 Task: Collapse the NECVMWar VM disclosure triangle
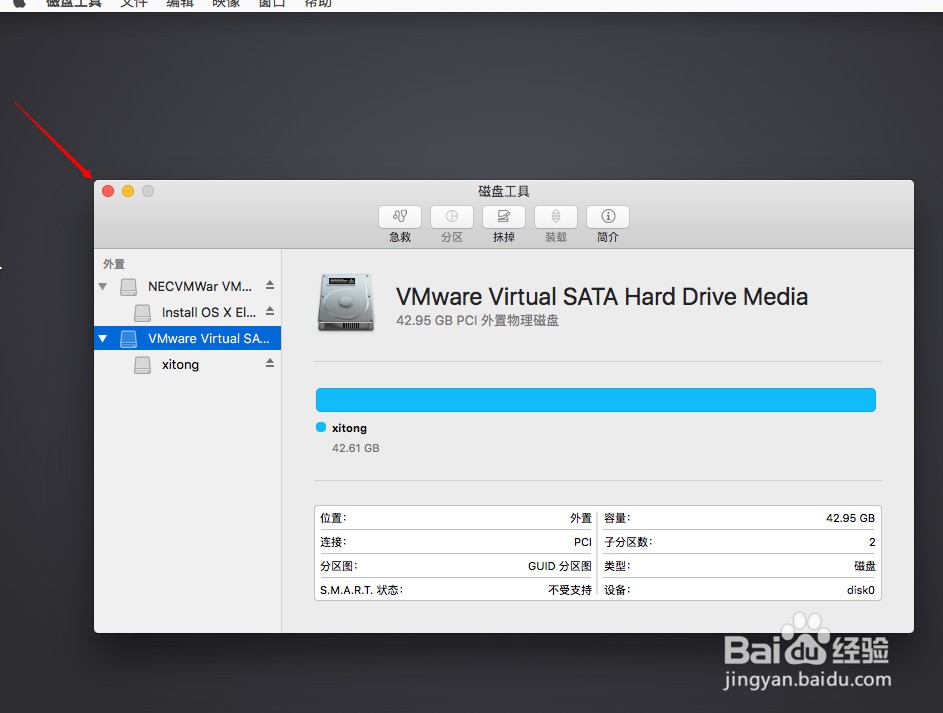tap(103, 286)
